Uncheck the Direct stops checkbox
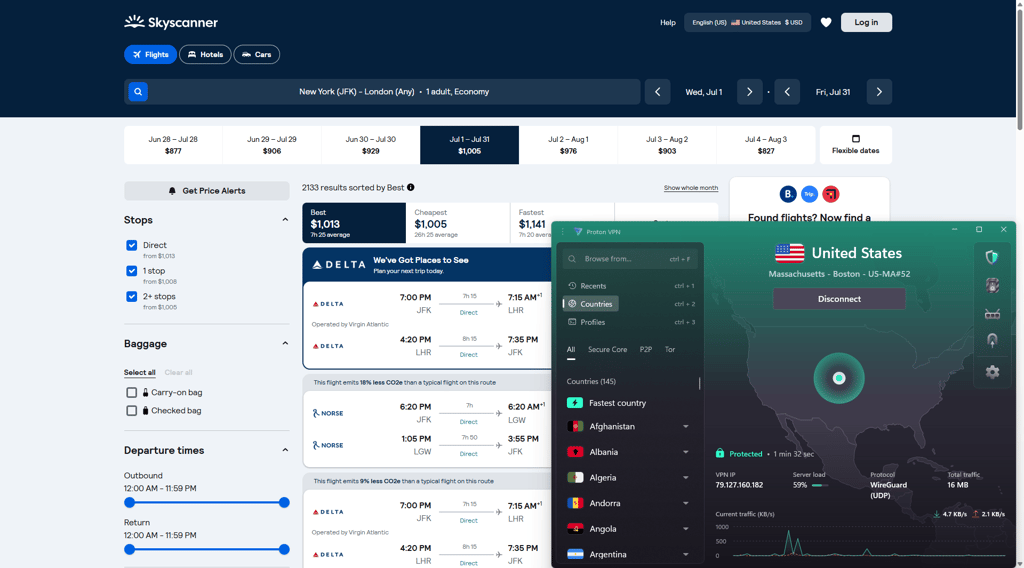 tap(131, 245)
